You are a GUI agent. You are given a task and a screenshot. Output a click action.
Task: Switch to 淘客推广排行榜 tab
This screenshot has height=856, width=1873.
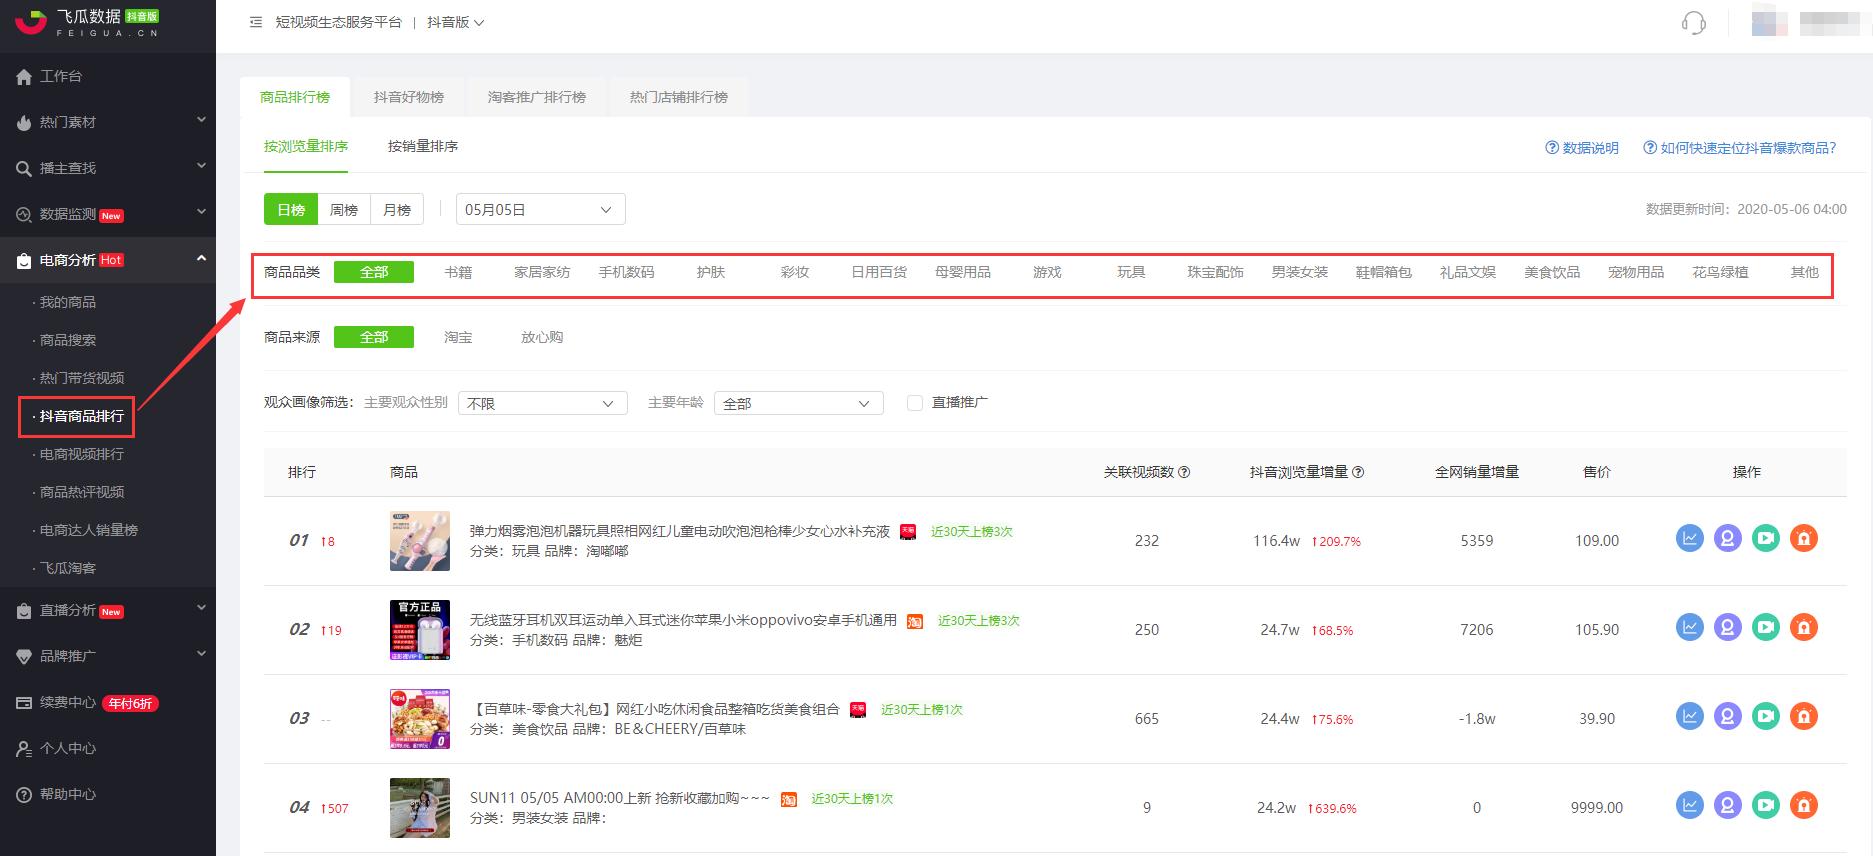[537, 97]
